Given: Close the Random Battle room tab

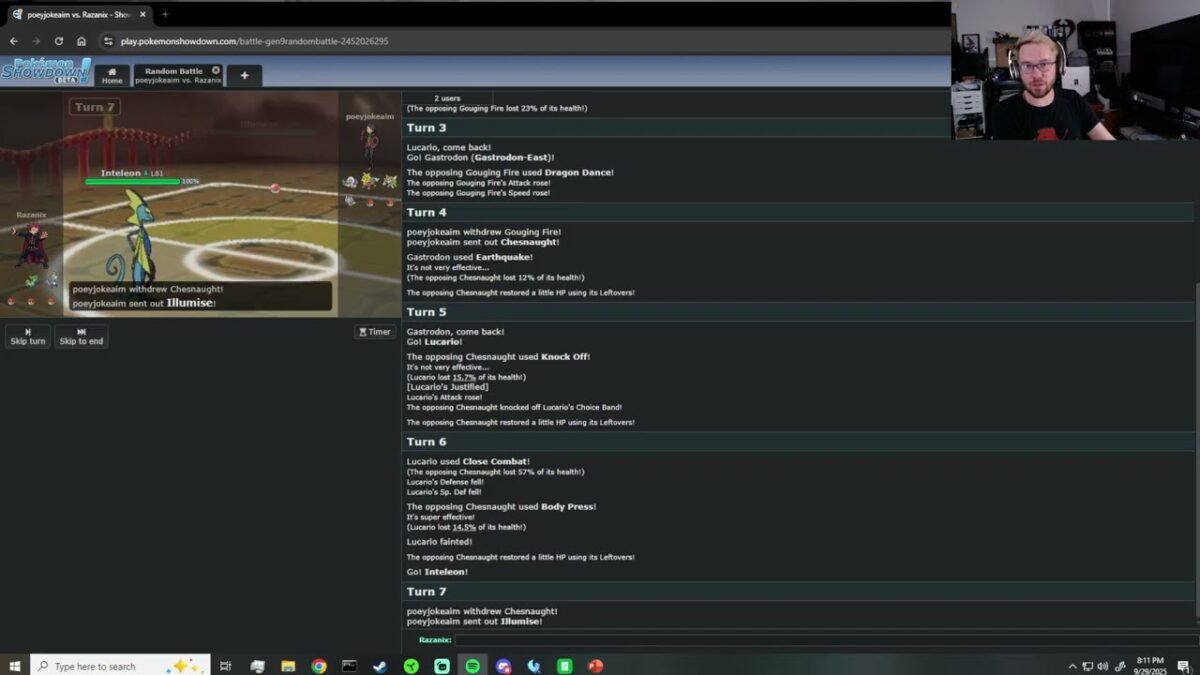Looking at the screenshot, I should tap(216, 70).
